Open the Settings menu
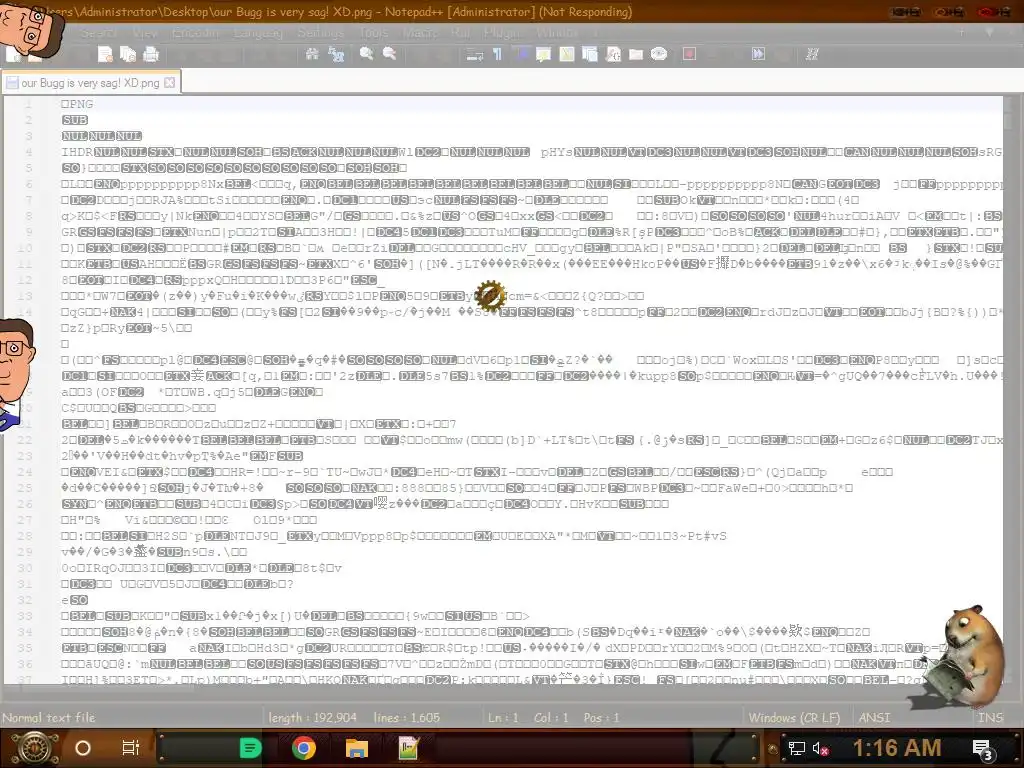Viewport: 1024px width, 768px height. [x=320, y=32]
